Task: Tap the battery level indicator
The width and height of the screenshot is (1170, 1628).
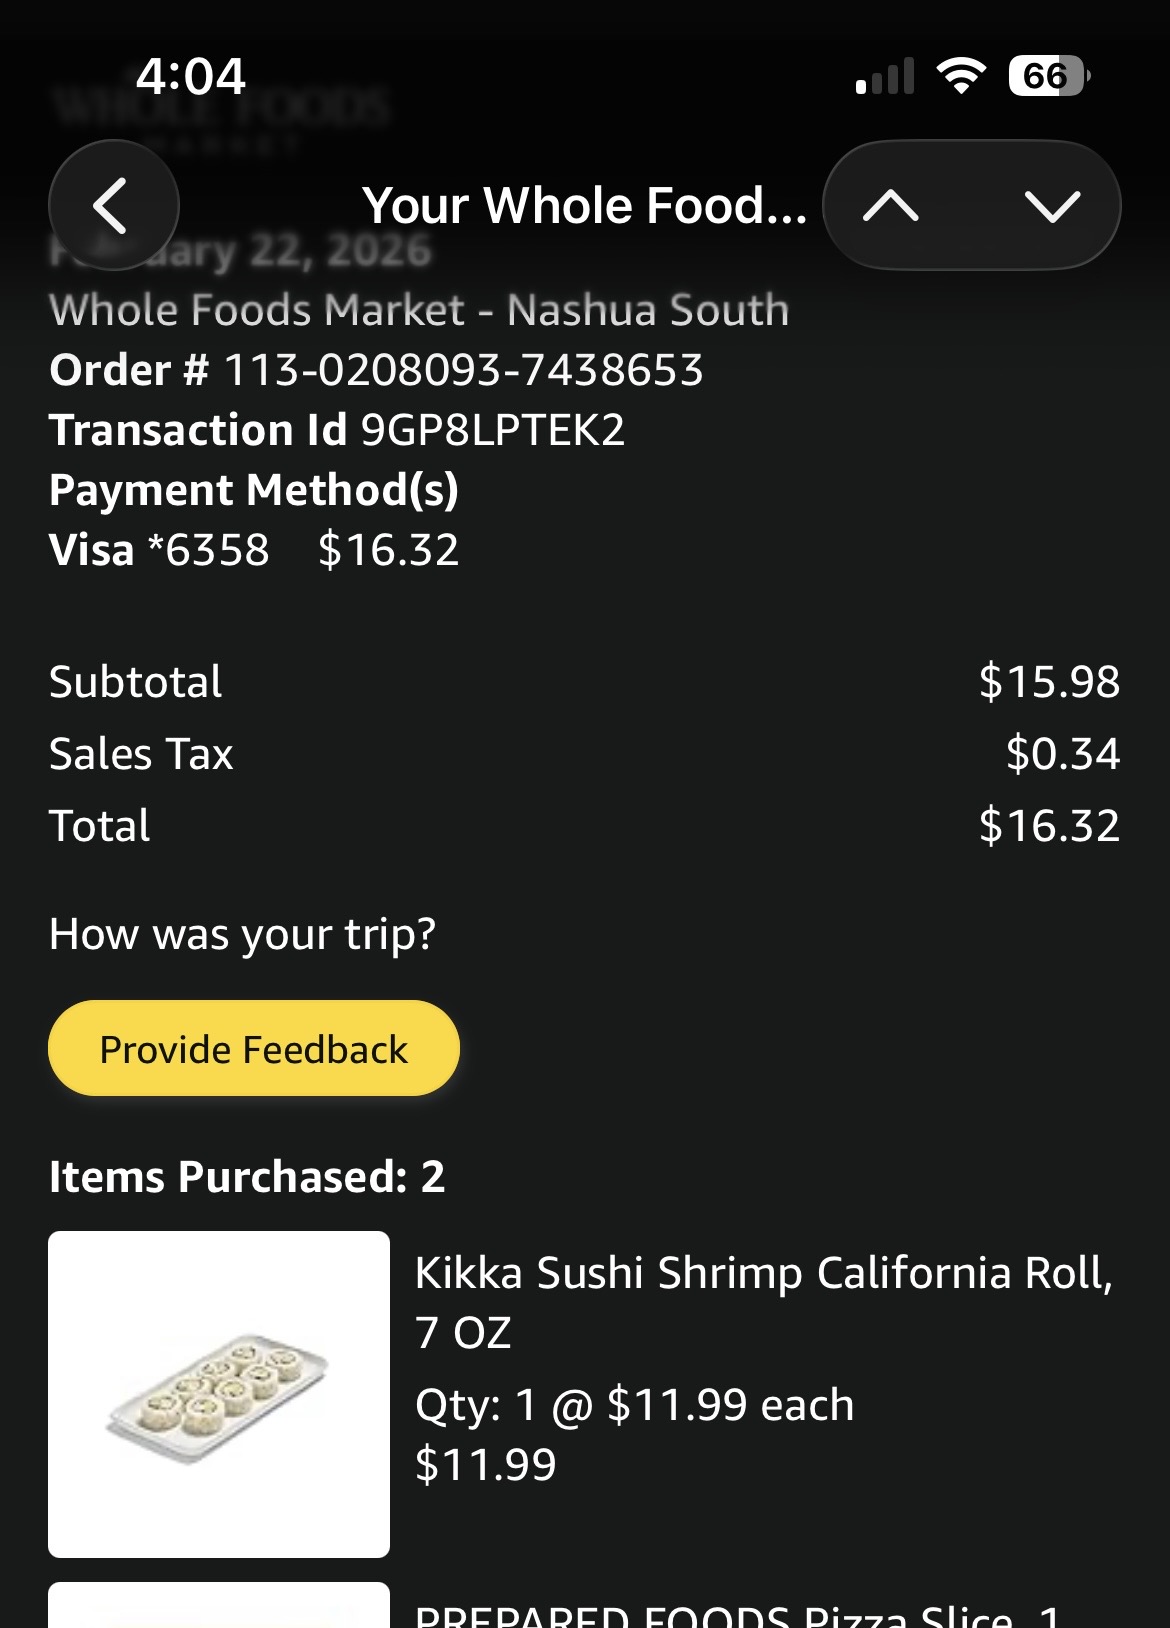Action: pyautogui.click(x=1047, y=76)
